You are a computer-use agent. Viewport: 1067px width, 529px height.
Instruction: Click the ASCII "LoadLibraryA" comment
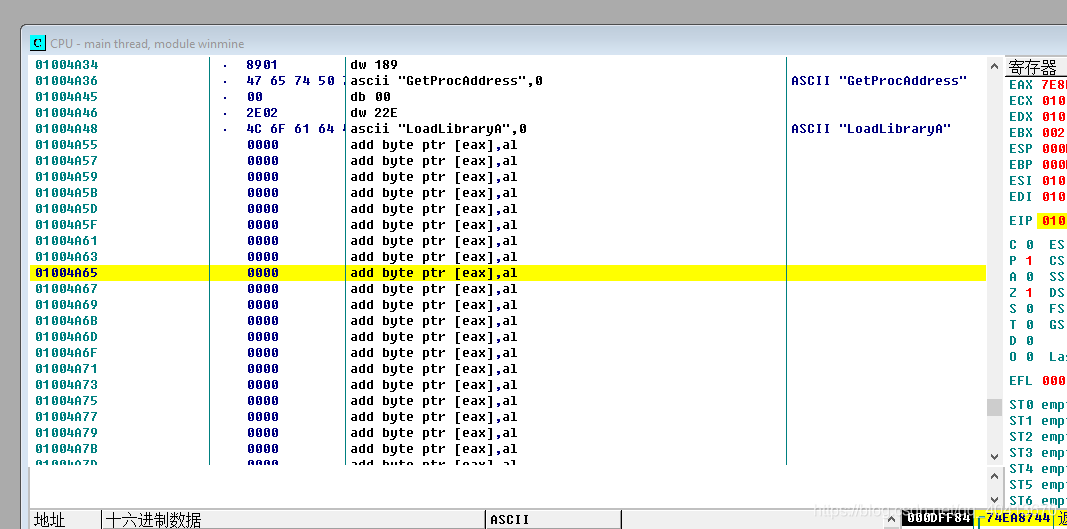(871, 129)
